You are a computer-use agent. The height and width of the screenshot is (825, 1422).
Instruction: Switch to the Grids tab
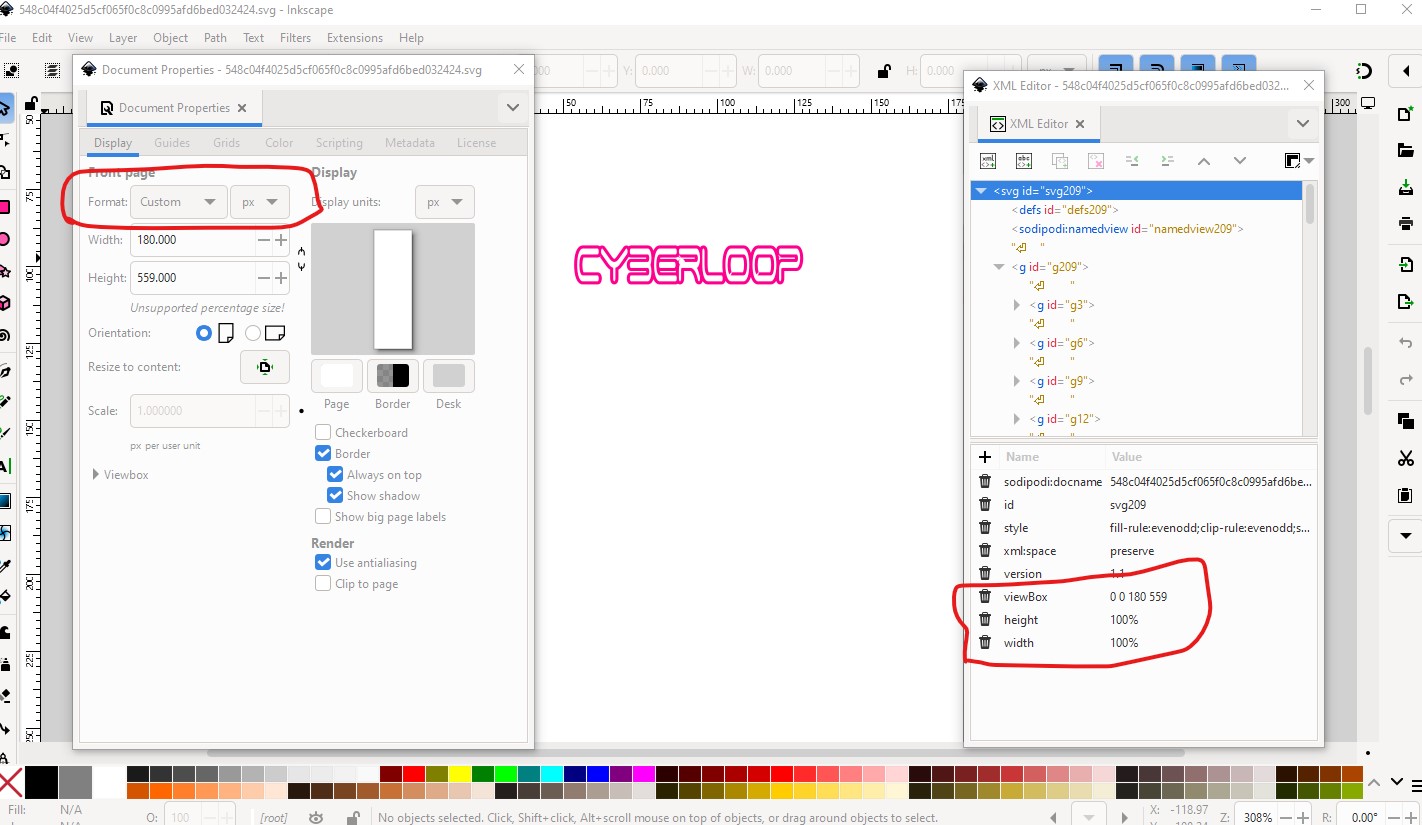227,143
